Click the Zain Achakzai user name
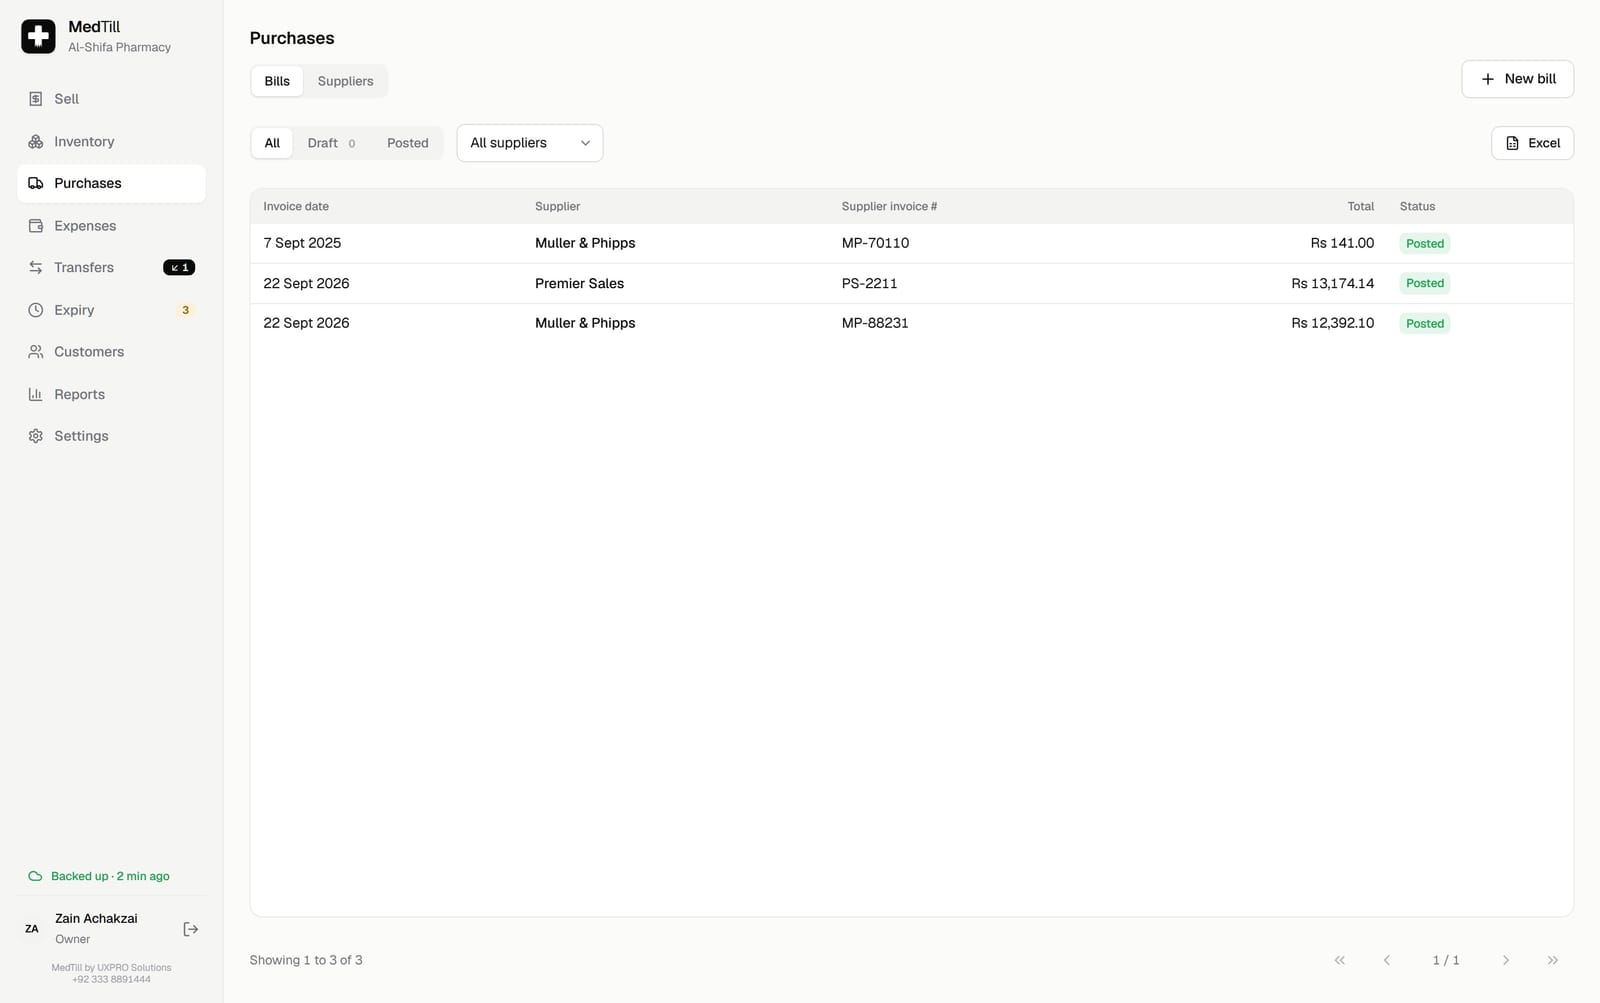This screenshot has height=1003, width=1600. [96, 918]
